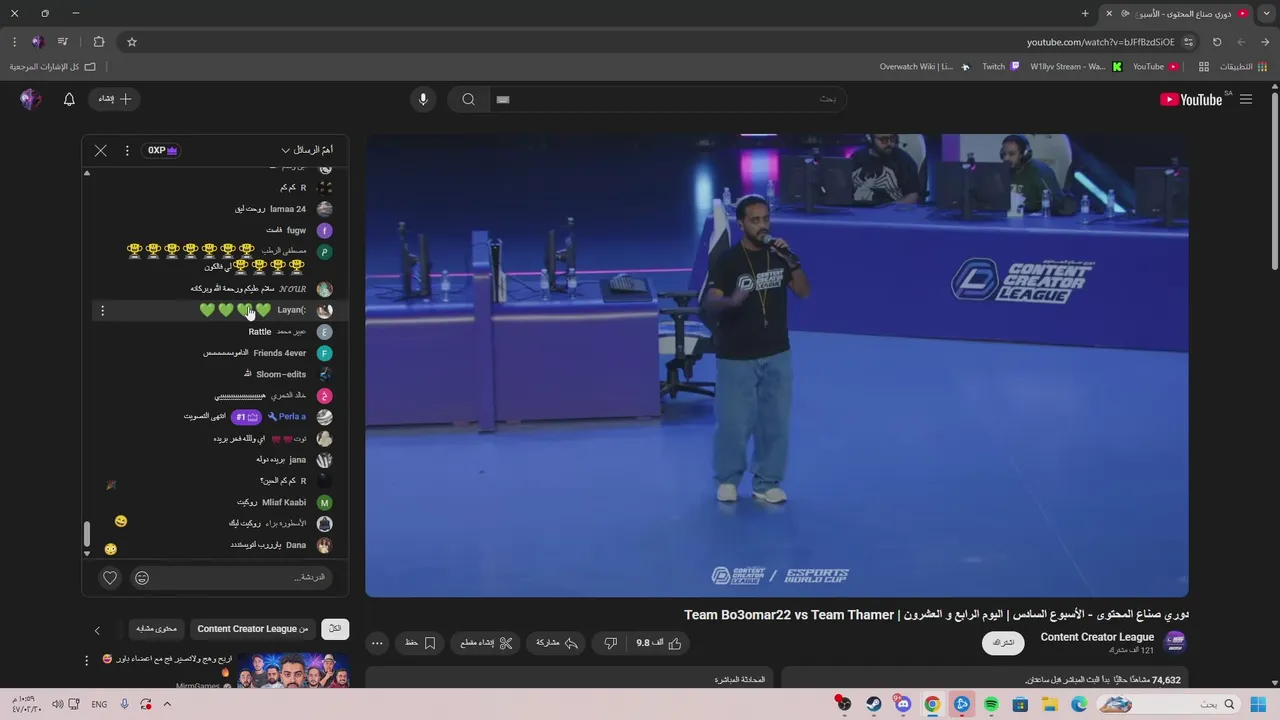Click the Perla chat message with #1 badge

(220, 417)
